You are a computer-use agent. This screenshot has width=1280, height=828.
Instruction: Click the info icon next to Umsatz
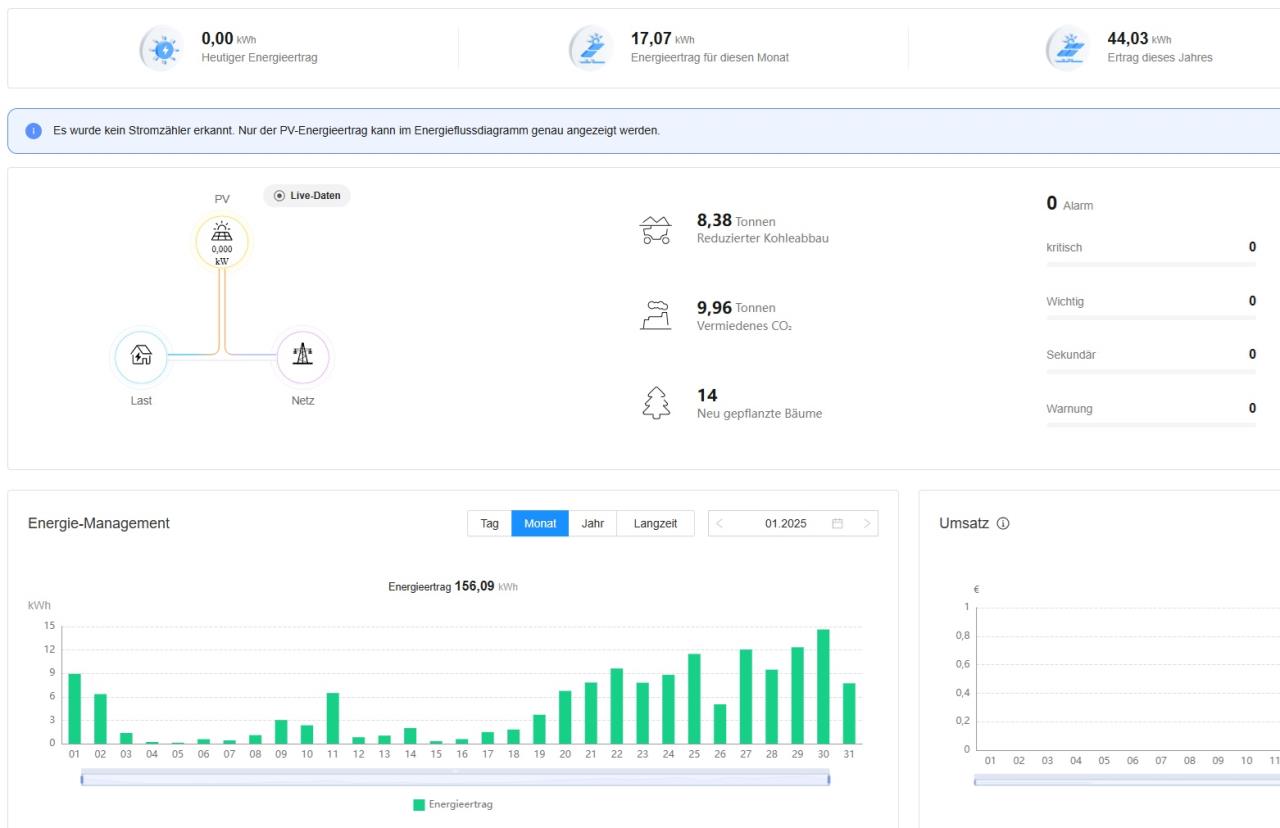coord(1003,524)
